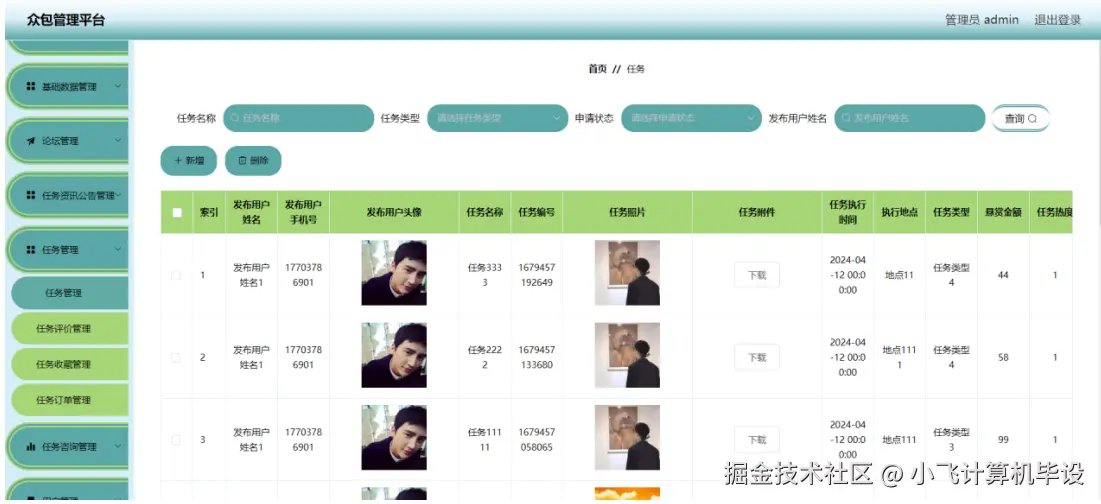This screenshot has height=504, width=1101.
Task: Click bounty amount cell 44
Action: 1003,275
